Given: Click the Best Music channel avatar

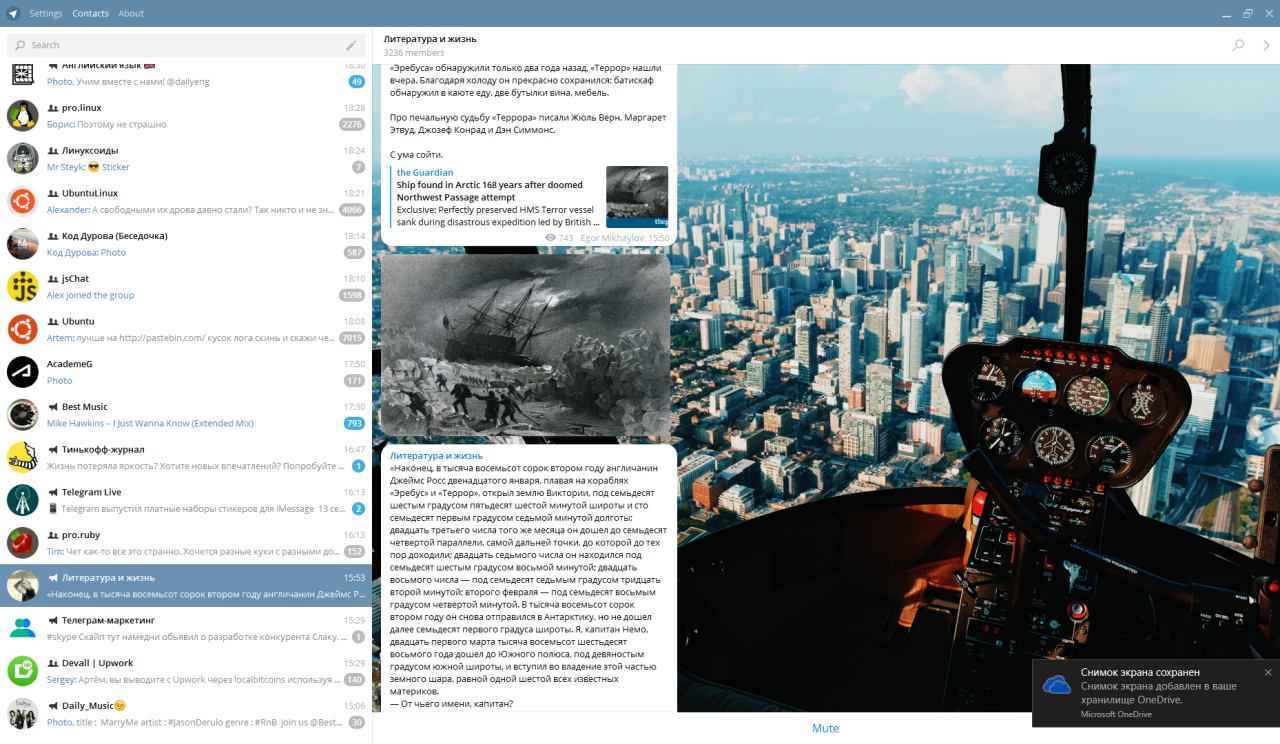Looking at the screenshot, I should 22,415.
